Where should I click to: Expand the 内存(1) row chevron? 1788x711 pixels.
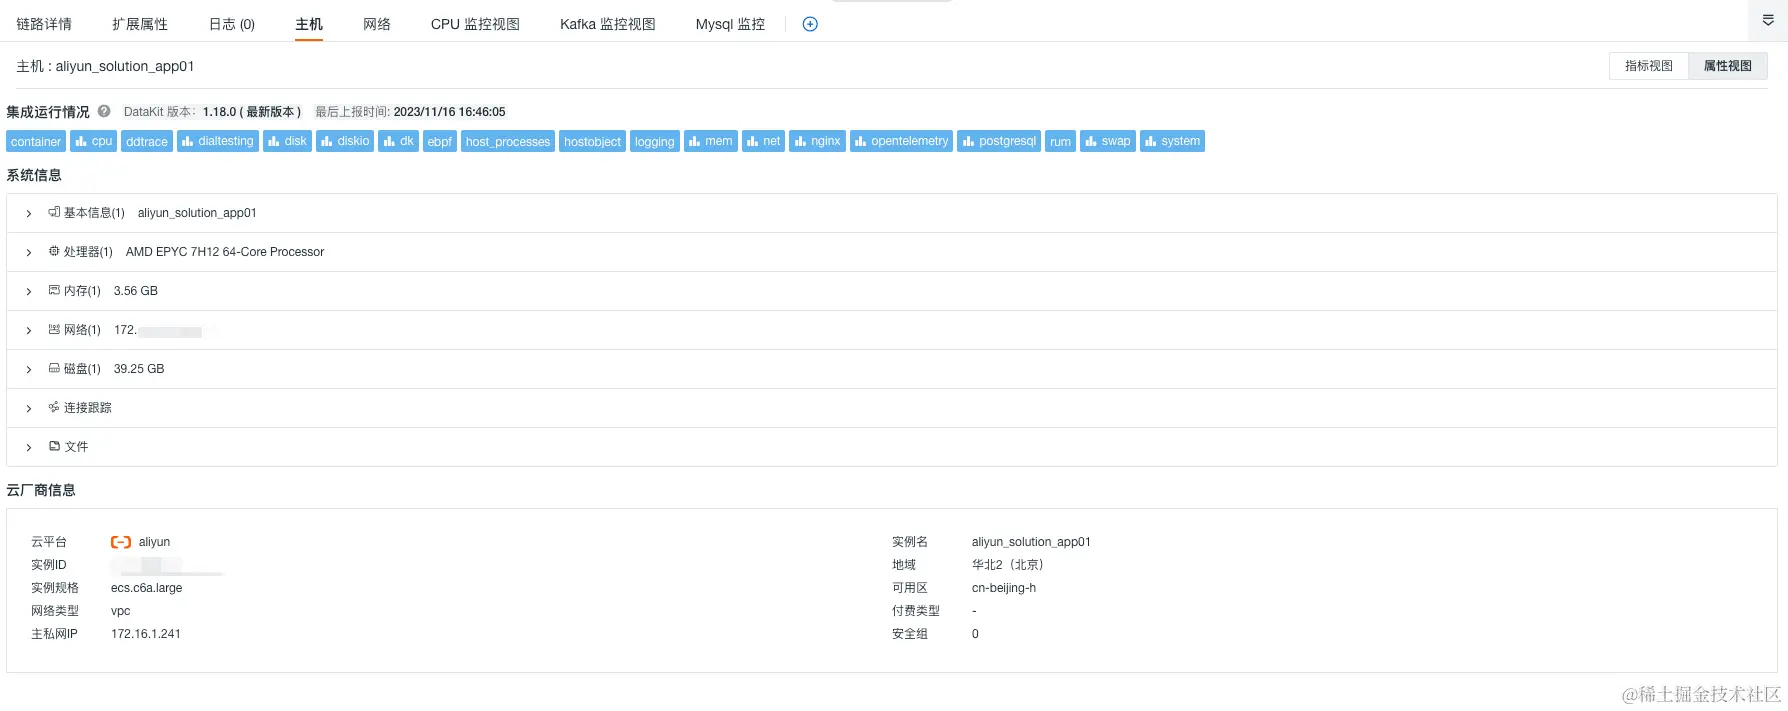point(28,291)
